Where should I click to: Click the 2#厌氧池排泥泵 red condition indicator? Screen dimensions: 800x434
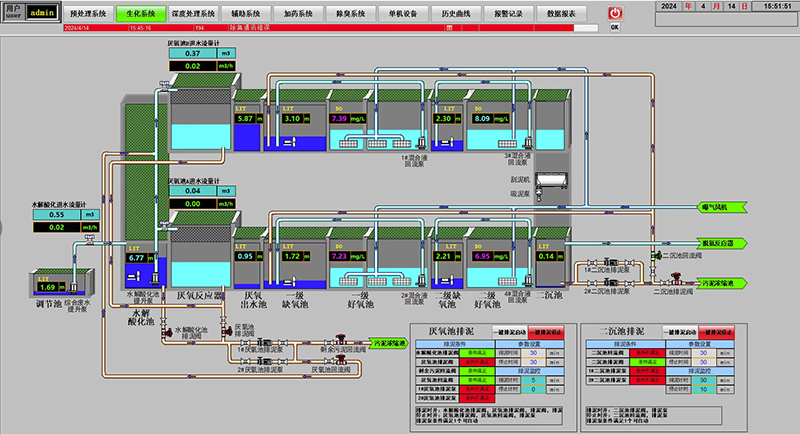click(477, 398)
